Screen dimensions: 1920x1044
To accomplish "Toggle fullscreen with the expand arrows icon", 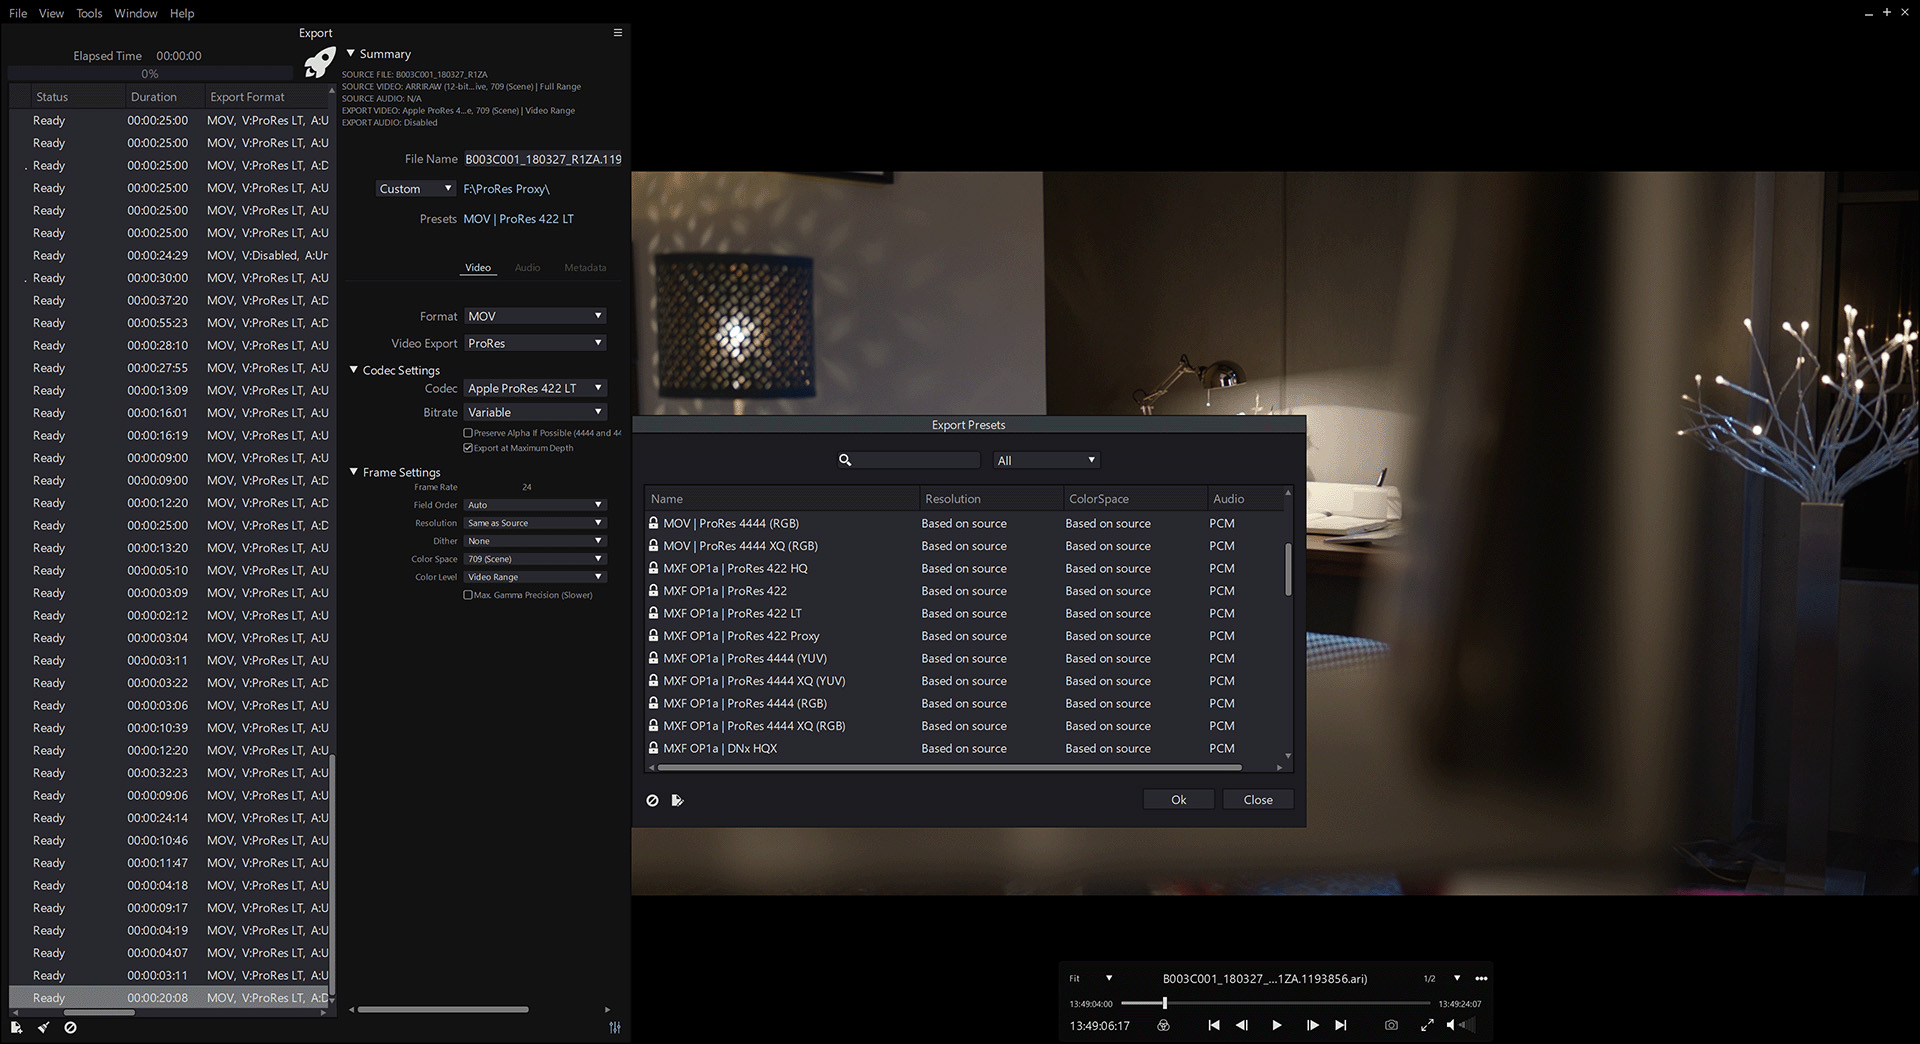I will [1428, 1025].
